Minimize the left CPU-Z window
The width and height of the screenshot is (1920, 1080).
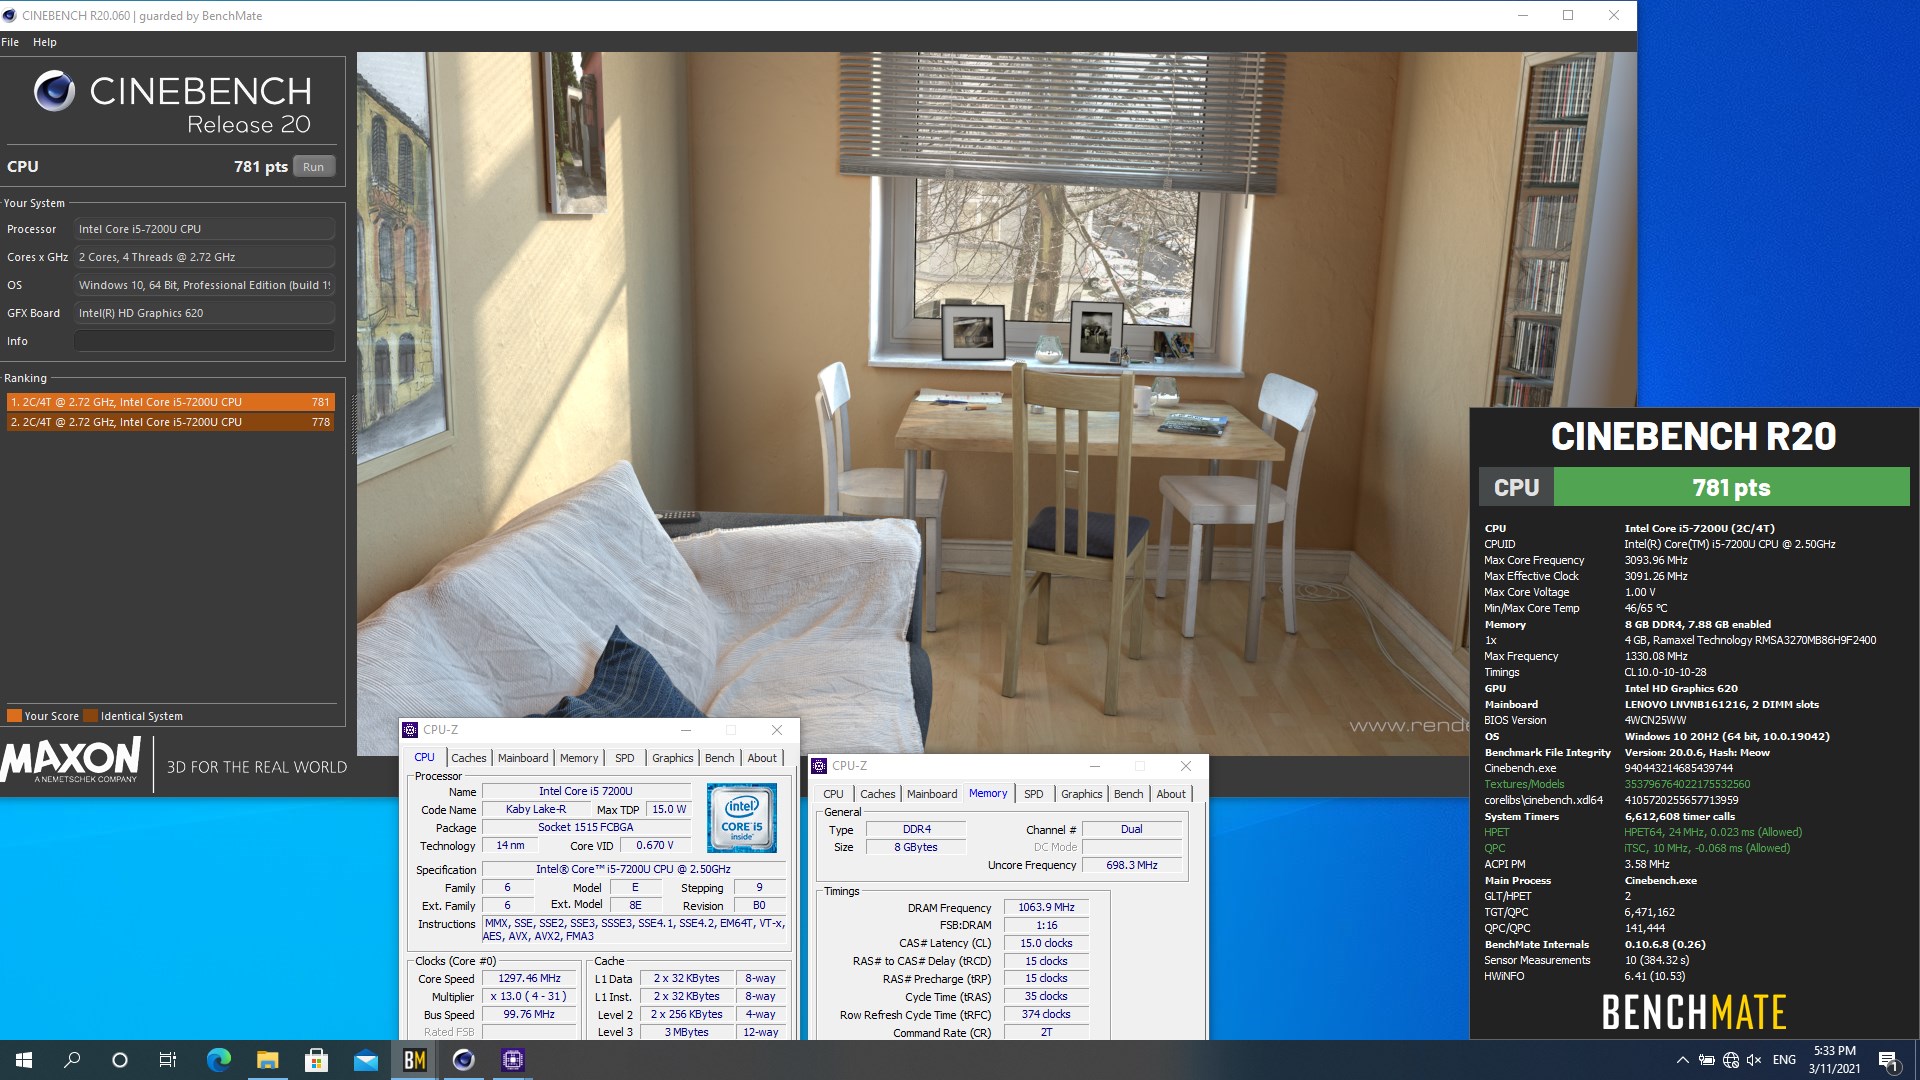686,730
